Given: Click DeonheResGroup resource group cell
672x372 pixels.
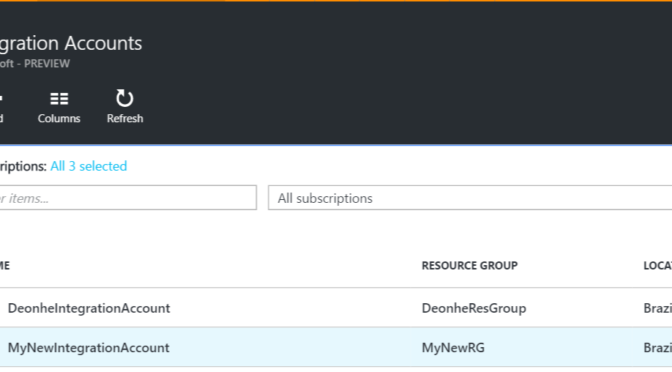Looking at the screenshot, I should pyautogui.click(x=474, y=308).
